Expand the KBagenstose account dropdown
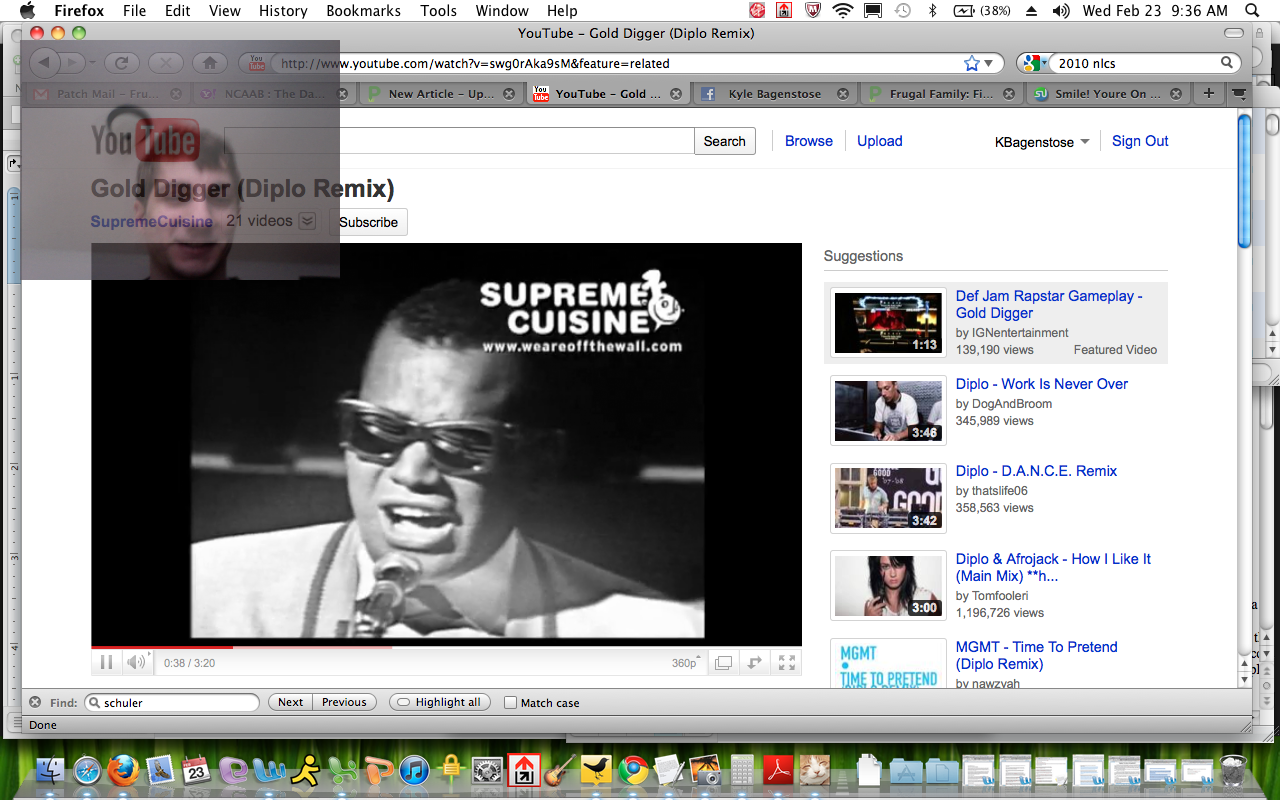Screen dimensions: 1280x800 click(1085, 142)
